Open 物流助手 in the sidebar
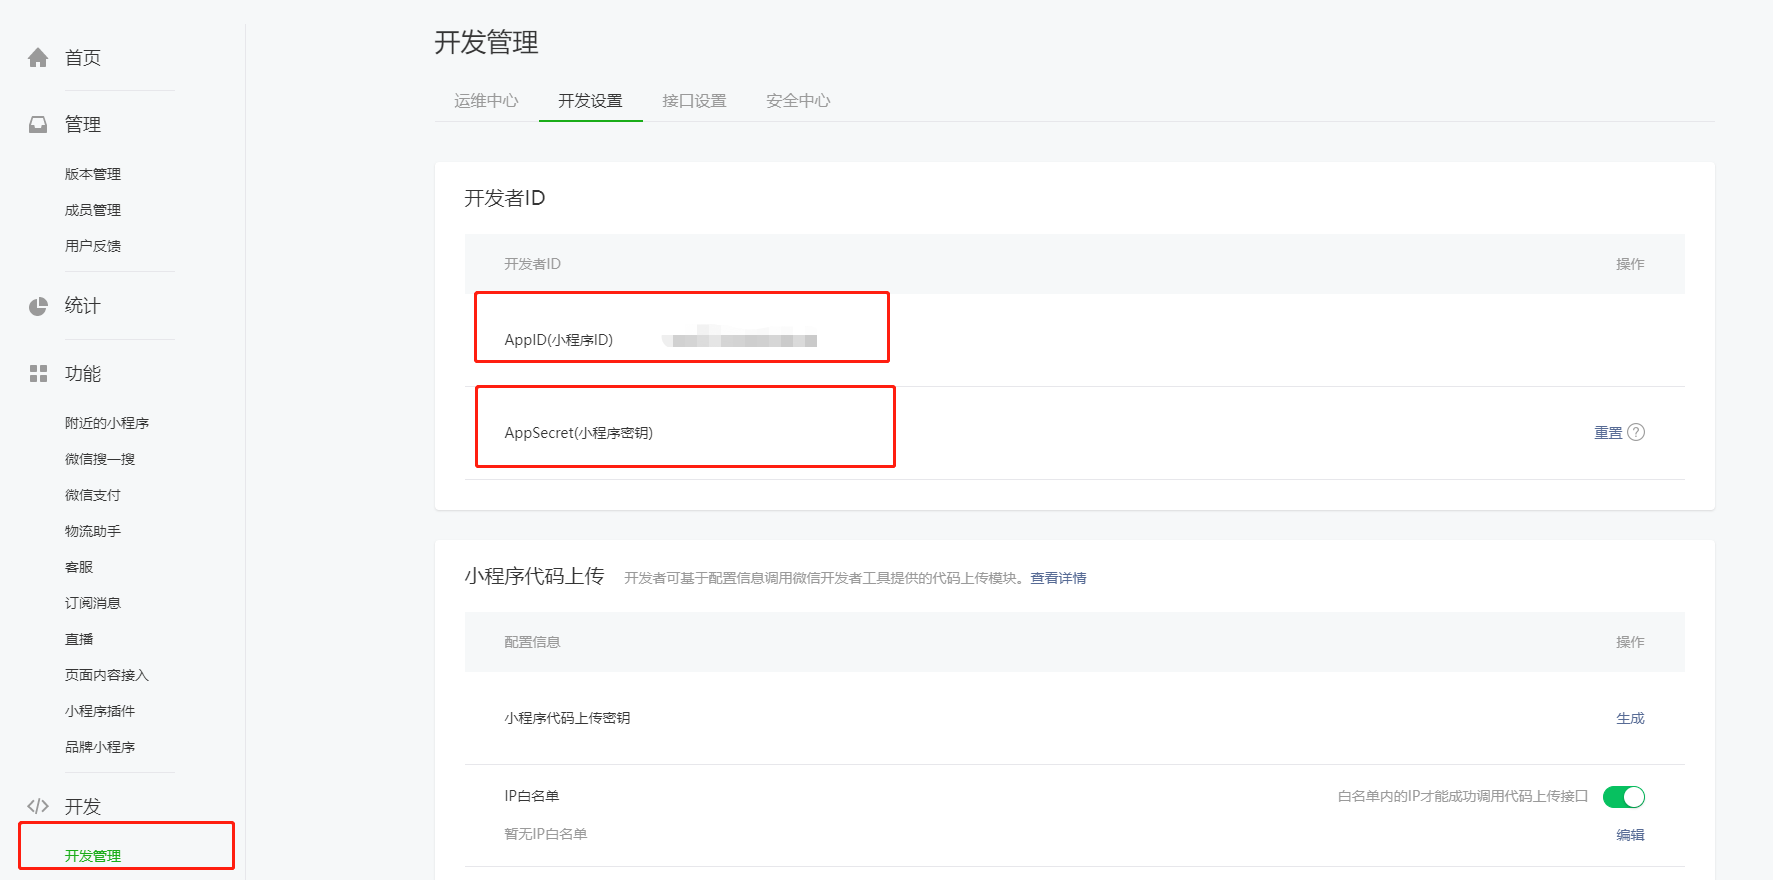The width and height of the screenshot is (1773, 880). 93,531
